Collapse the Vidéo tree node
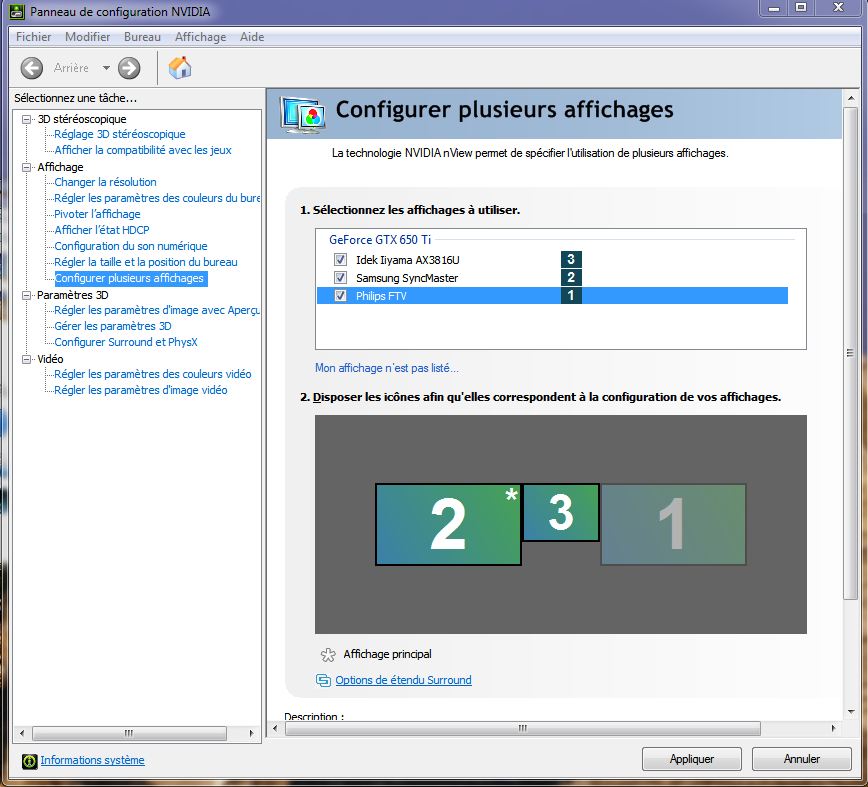The image size is (868, 787). (x=26, y=359)
